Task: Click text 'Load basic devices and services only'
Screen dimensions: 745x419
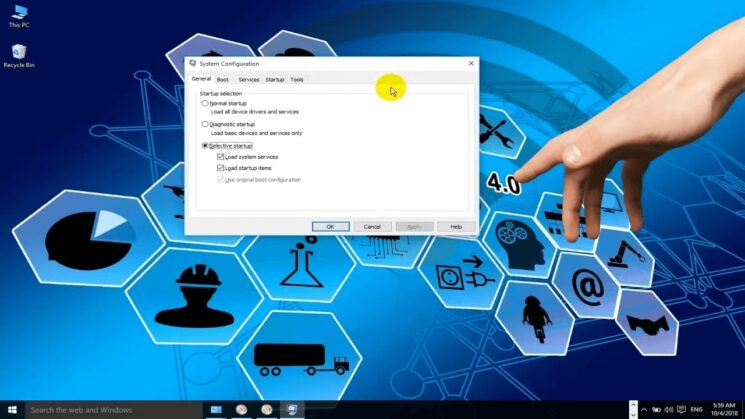Action: tap(257, 133)
